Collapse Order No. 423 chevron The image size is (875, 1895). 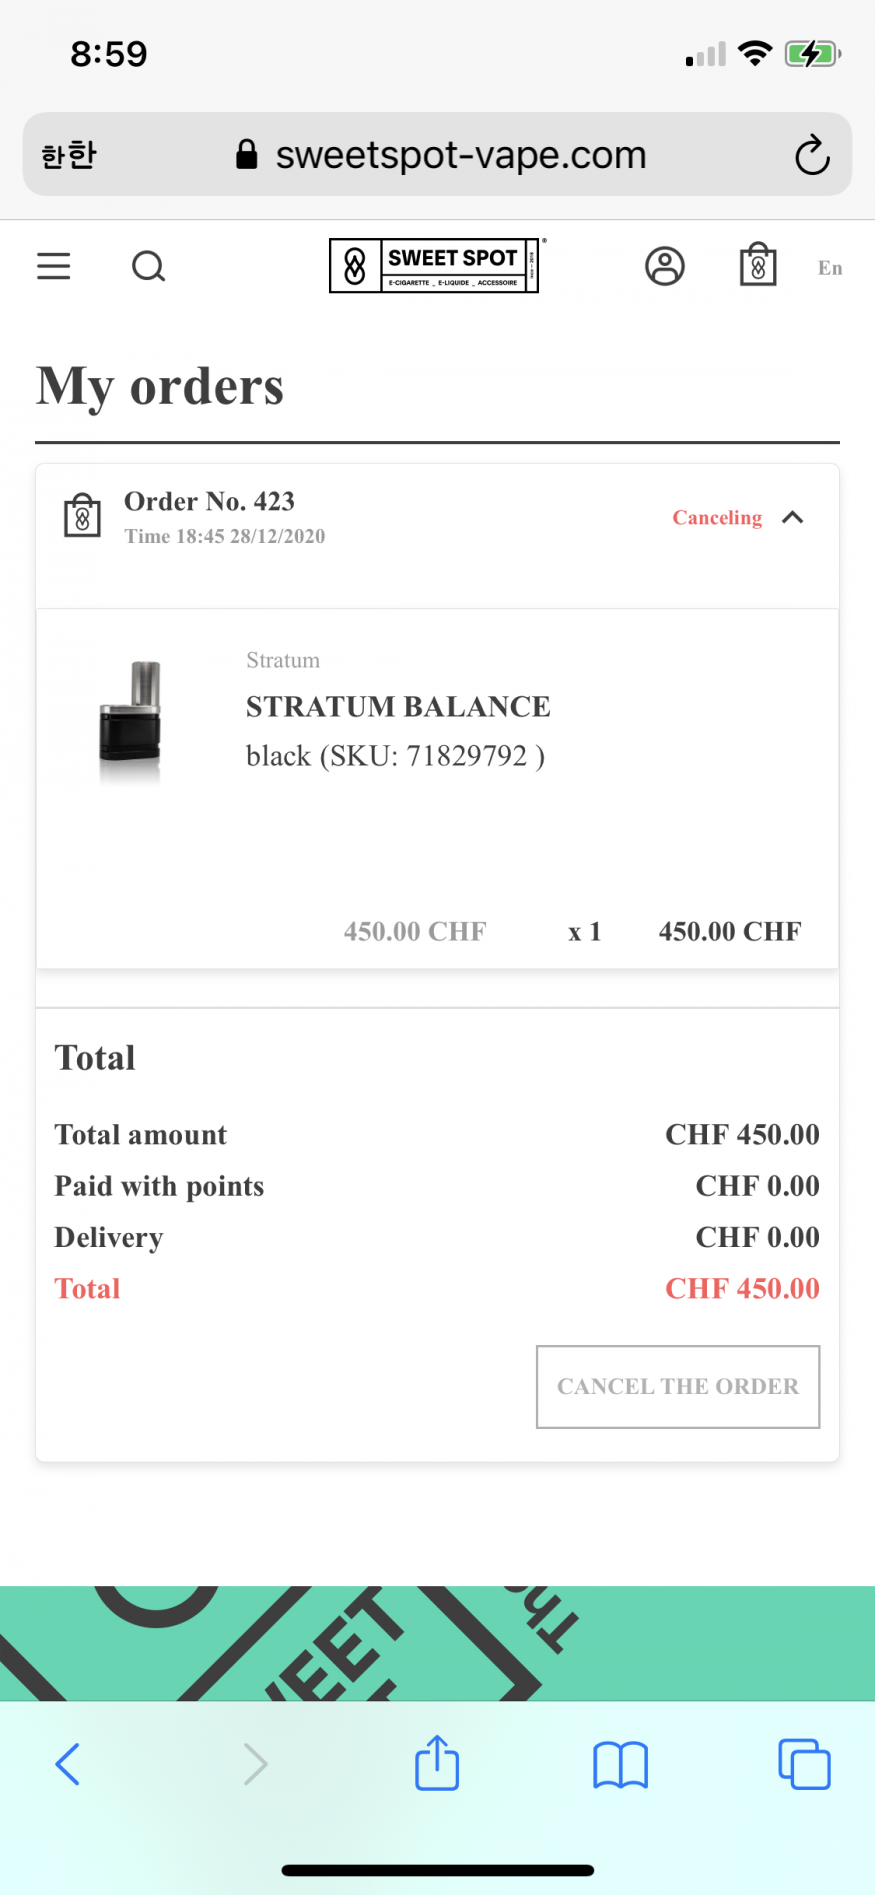point(793,517)
